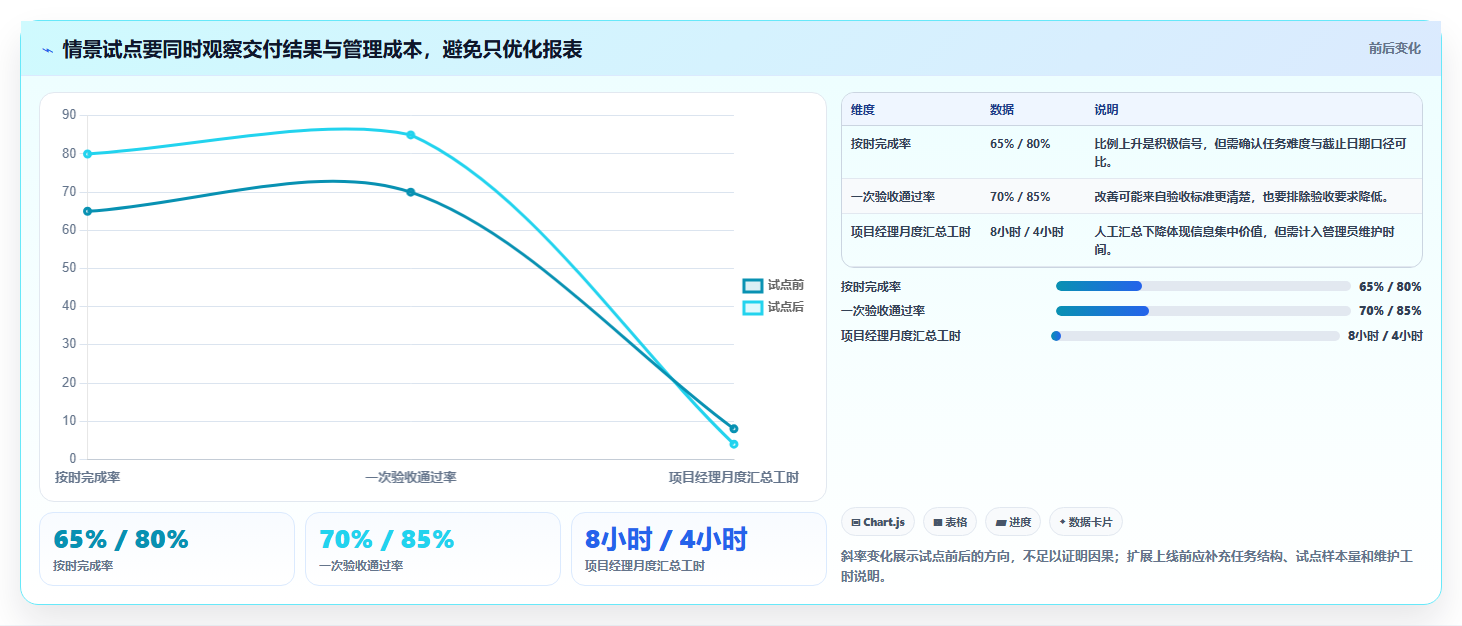Click 按时完成率 label beside the progress bar
The width and height of the screenshot is (1462, 626).
coord(871,287)
